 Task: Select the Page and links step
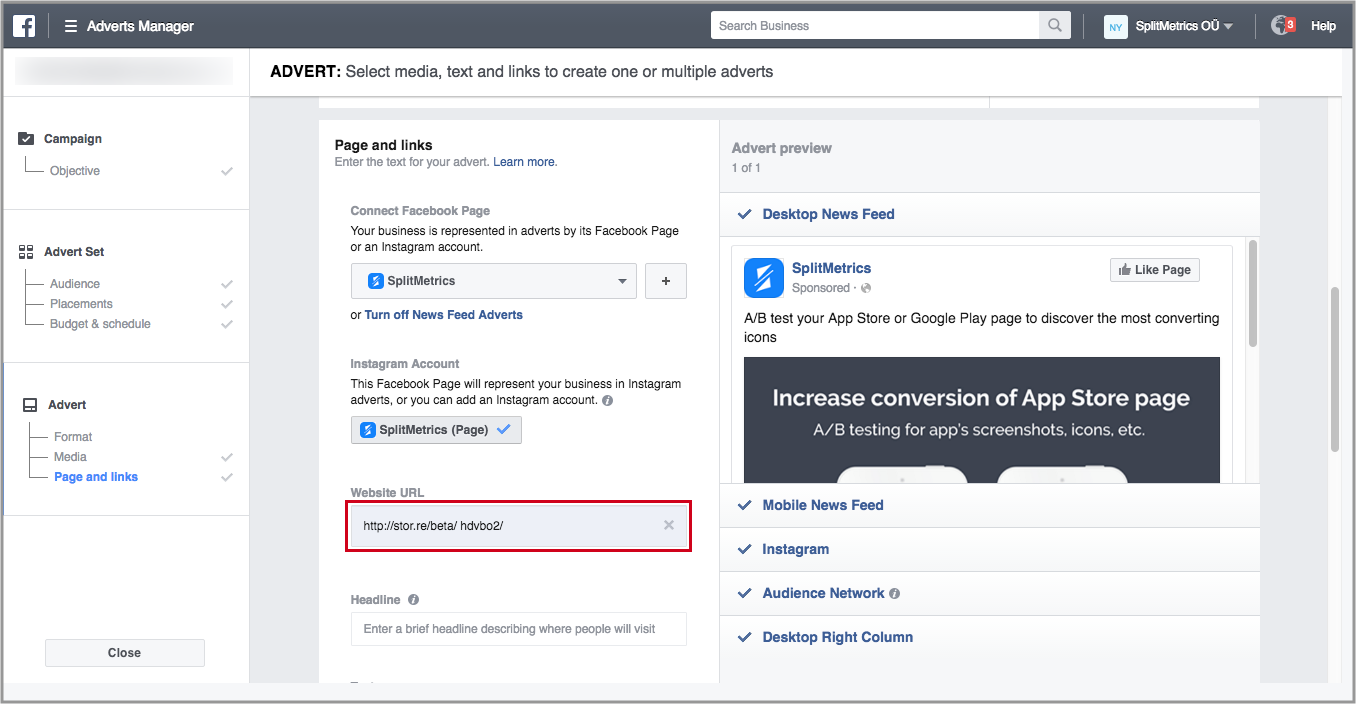[96, 477]
